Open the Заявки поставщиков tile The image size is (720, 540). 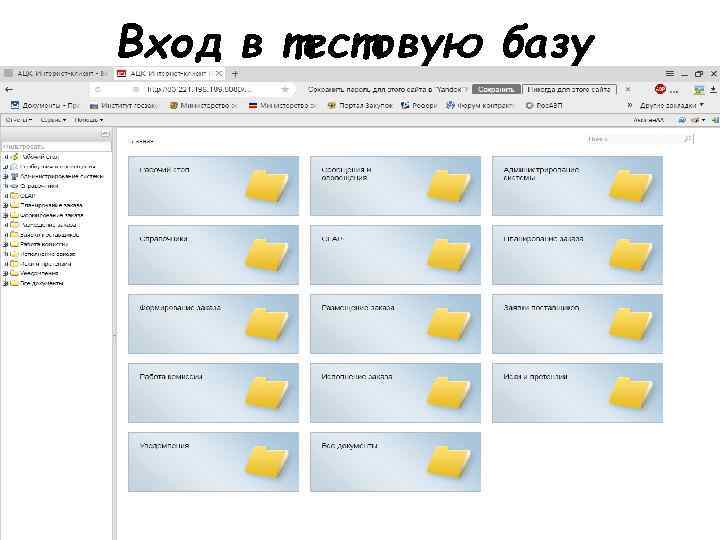tap(578, 324)
